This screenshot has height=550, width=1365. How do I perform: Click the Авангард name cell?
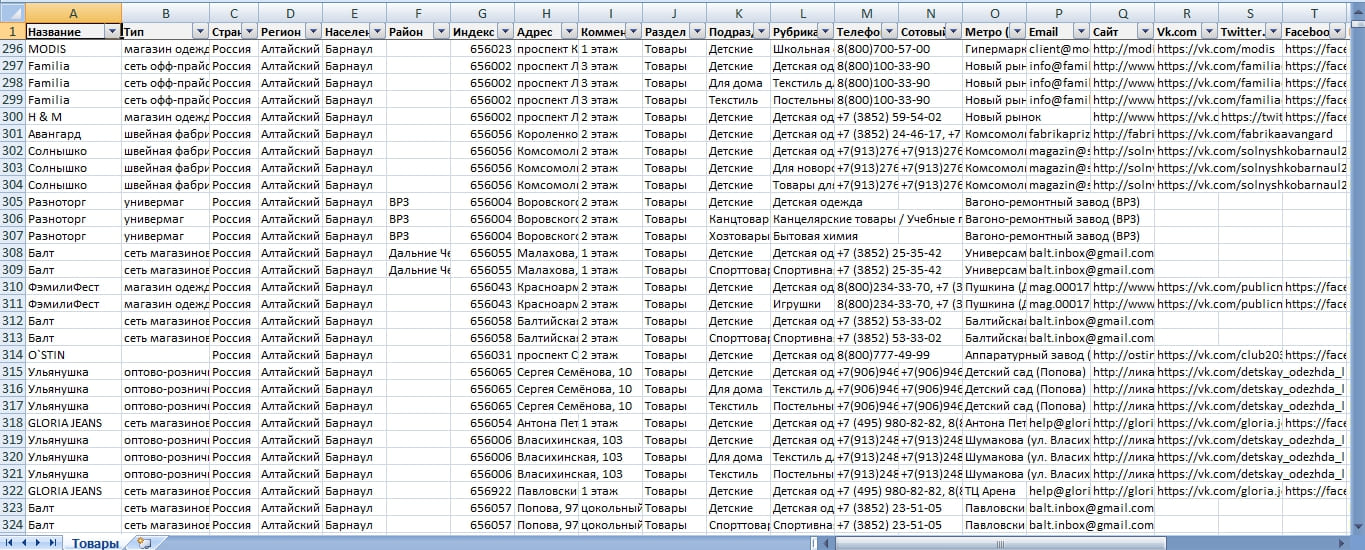pos(74,134)
